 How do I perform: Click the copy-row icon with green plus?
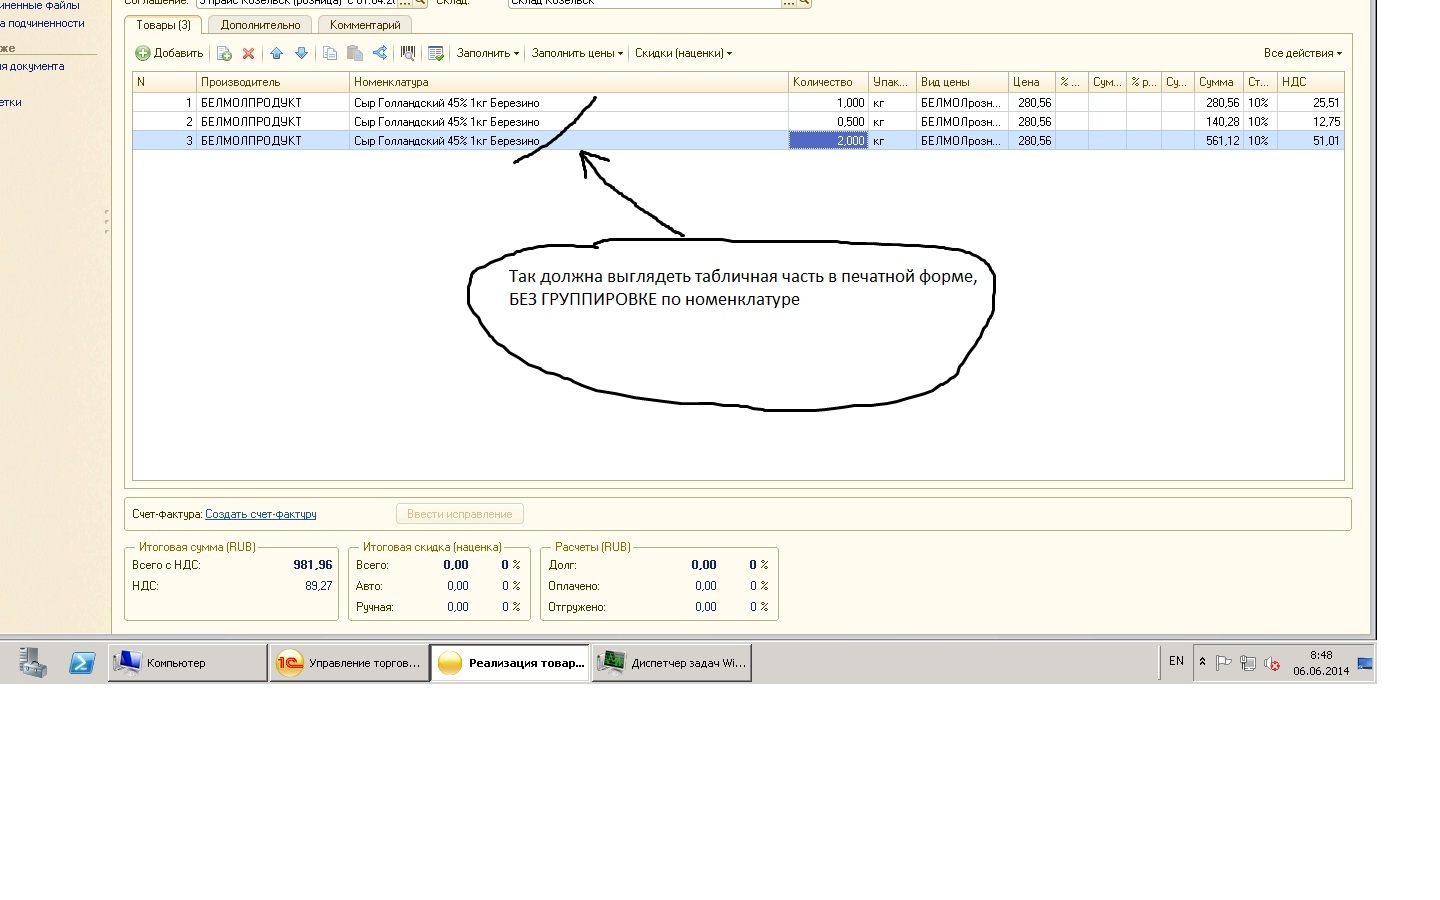(224, 53)
